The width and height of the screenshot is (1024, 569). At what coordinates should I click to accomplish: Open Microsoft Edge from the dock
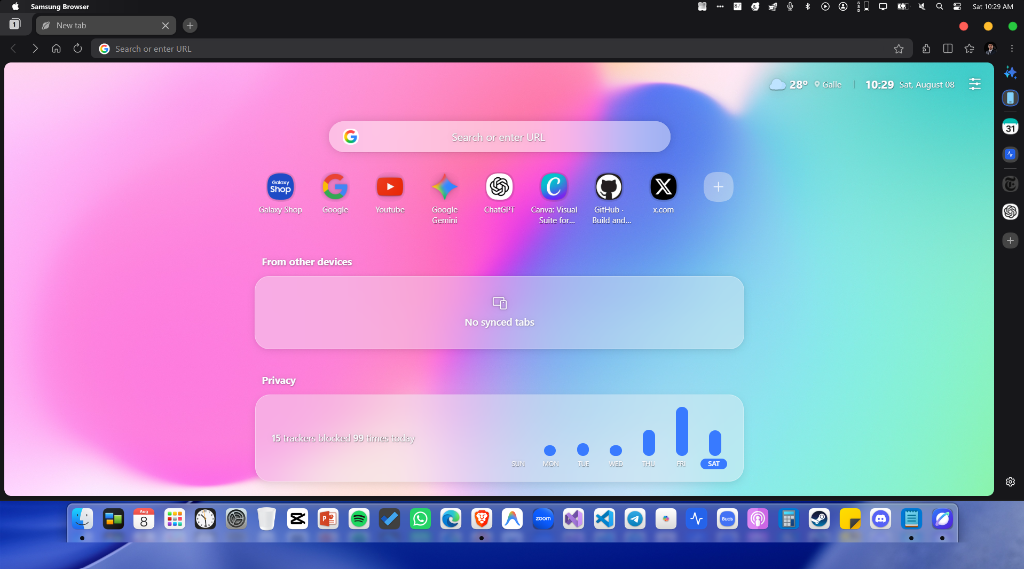tap(451, 519)
